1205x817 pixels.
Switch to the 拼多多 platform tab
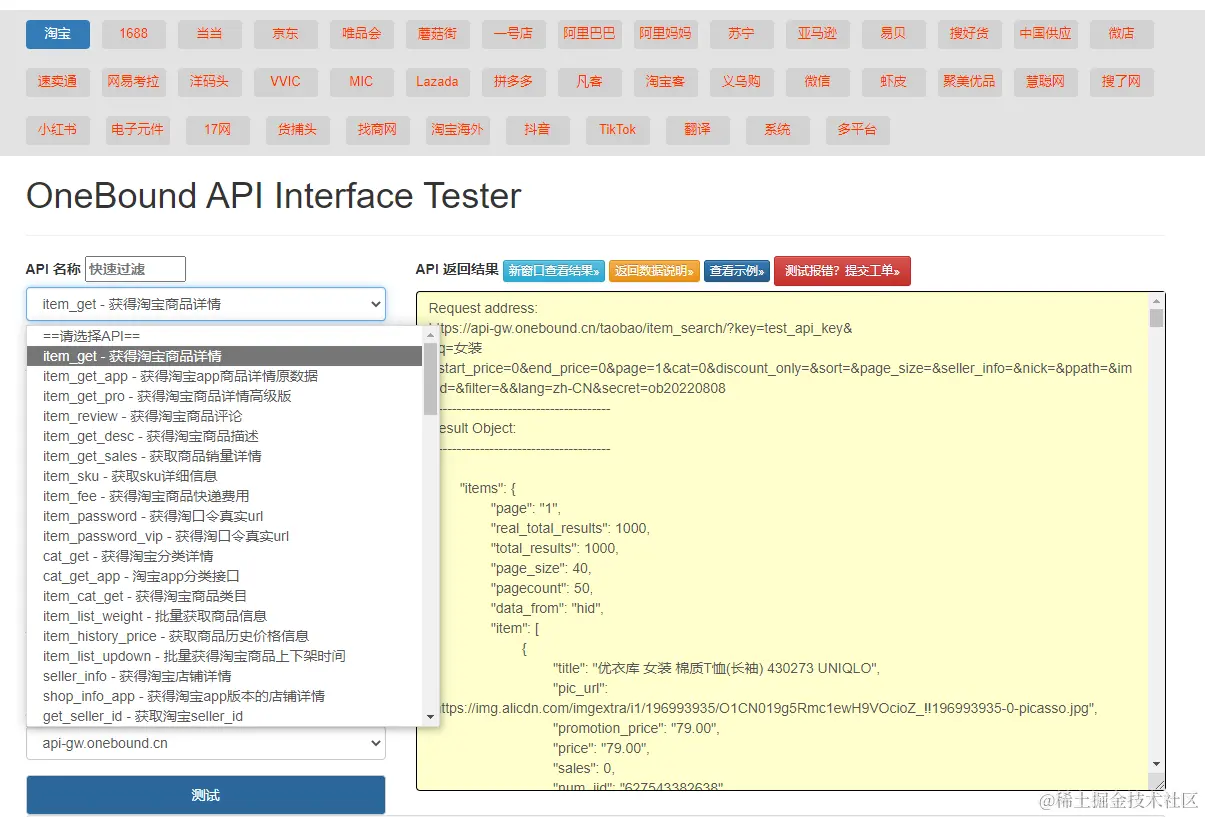(513, 82)
